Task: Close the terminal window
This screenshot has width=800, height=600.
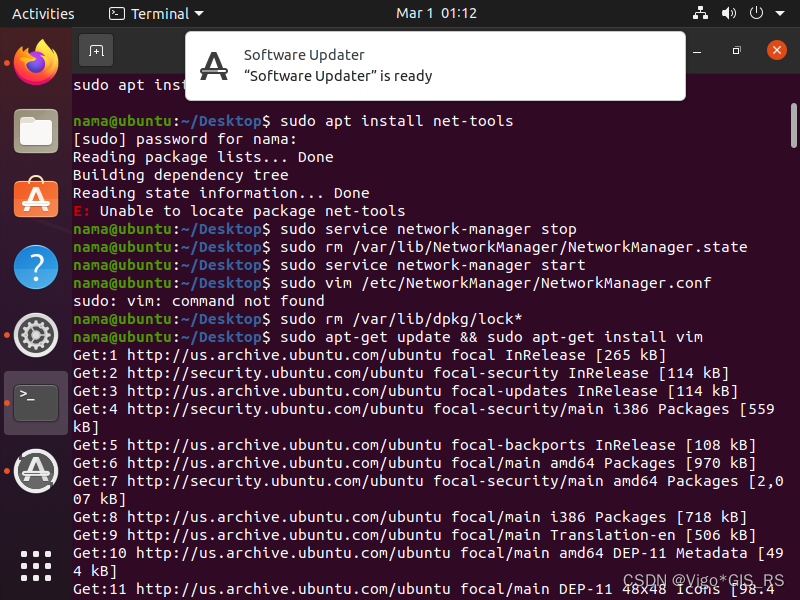Action: [x=777, y=50]
